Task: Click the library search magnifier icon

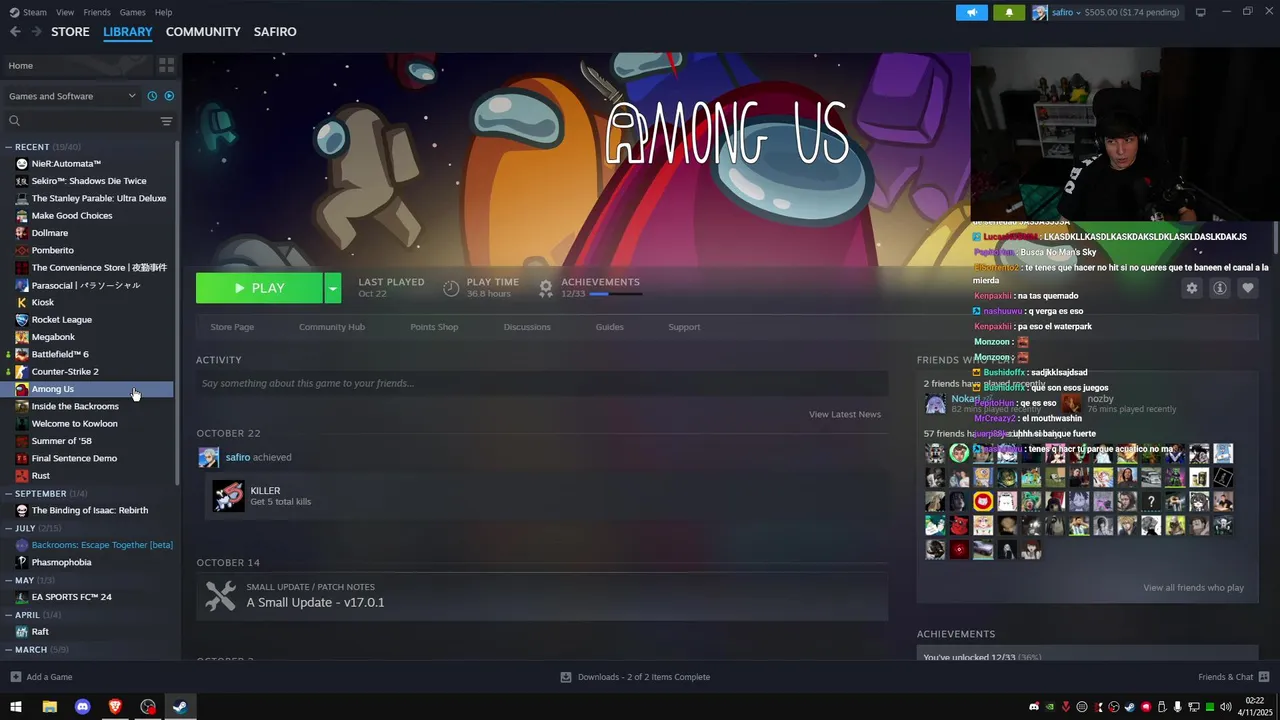Action: click(14, 121)
